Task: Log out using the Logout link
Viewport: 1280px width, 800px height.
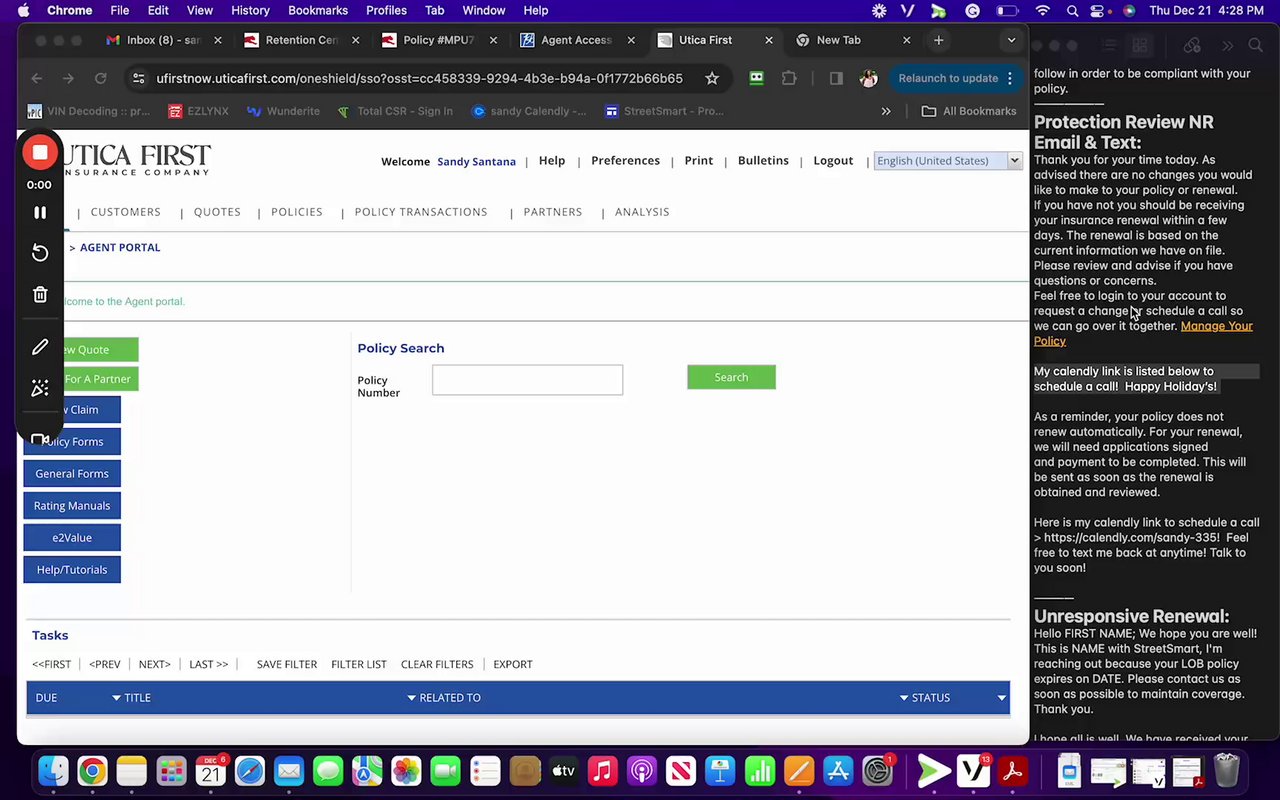Action: pos(833,160)
